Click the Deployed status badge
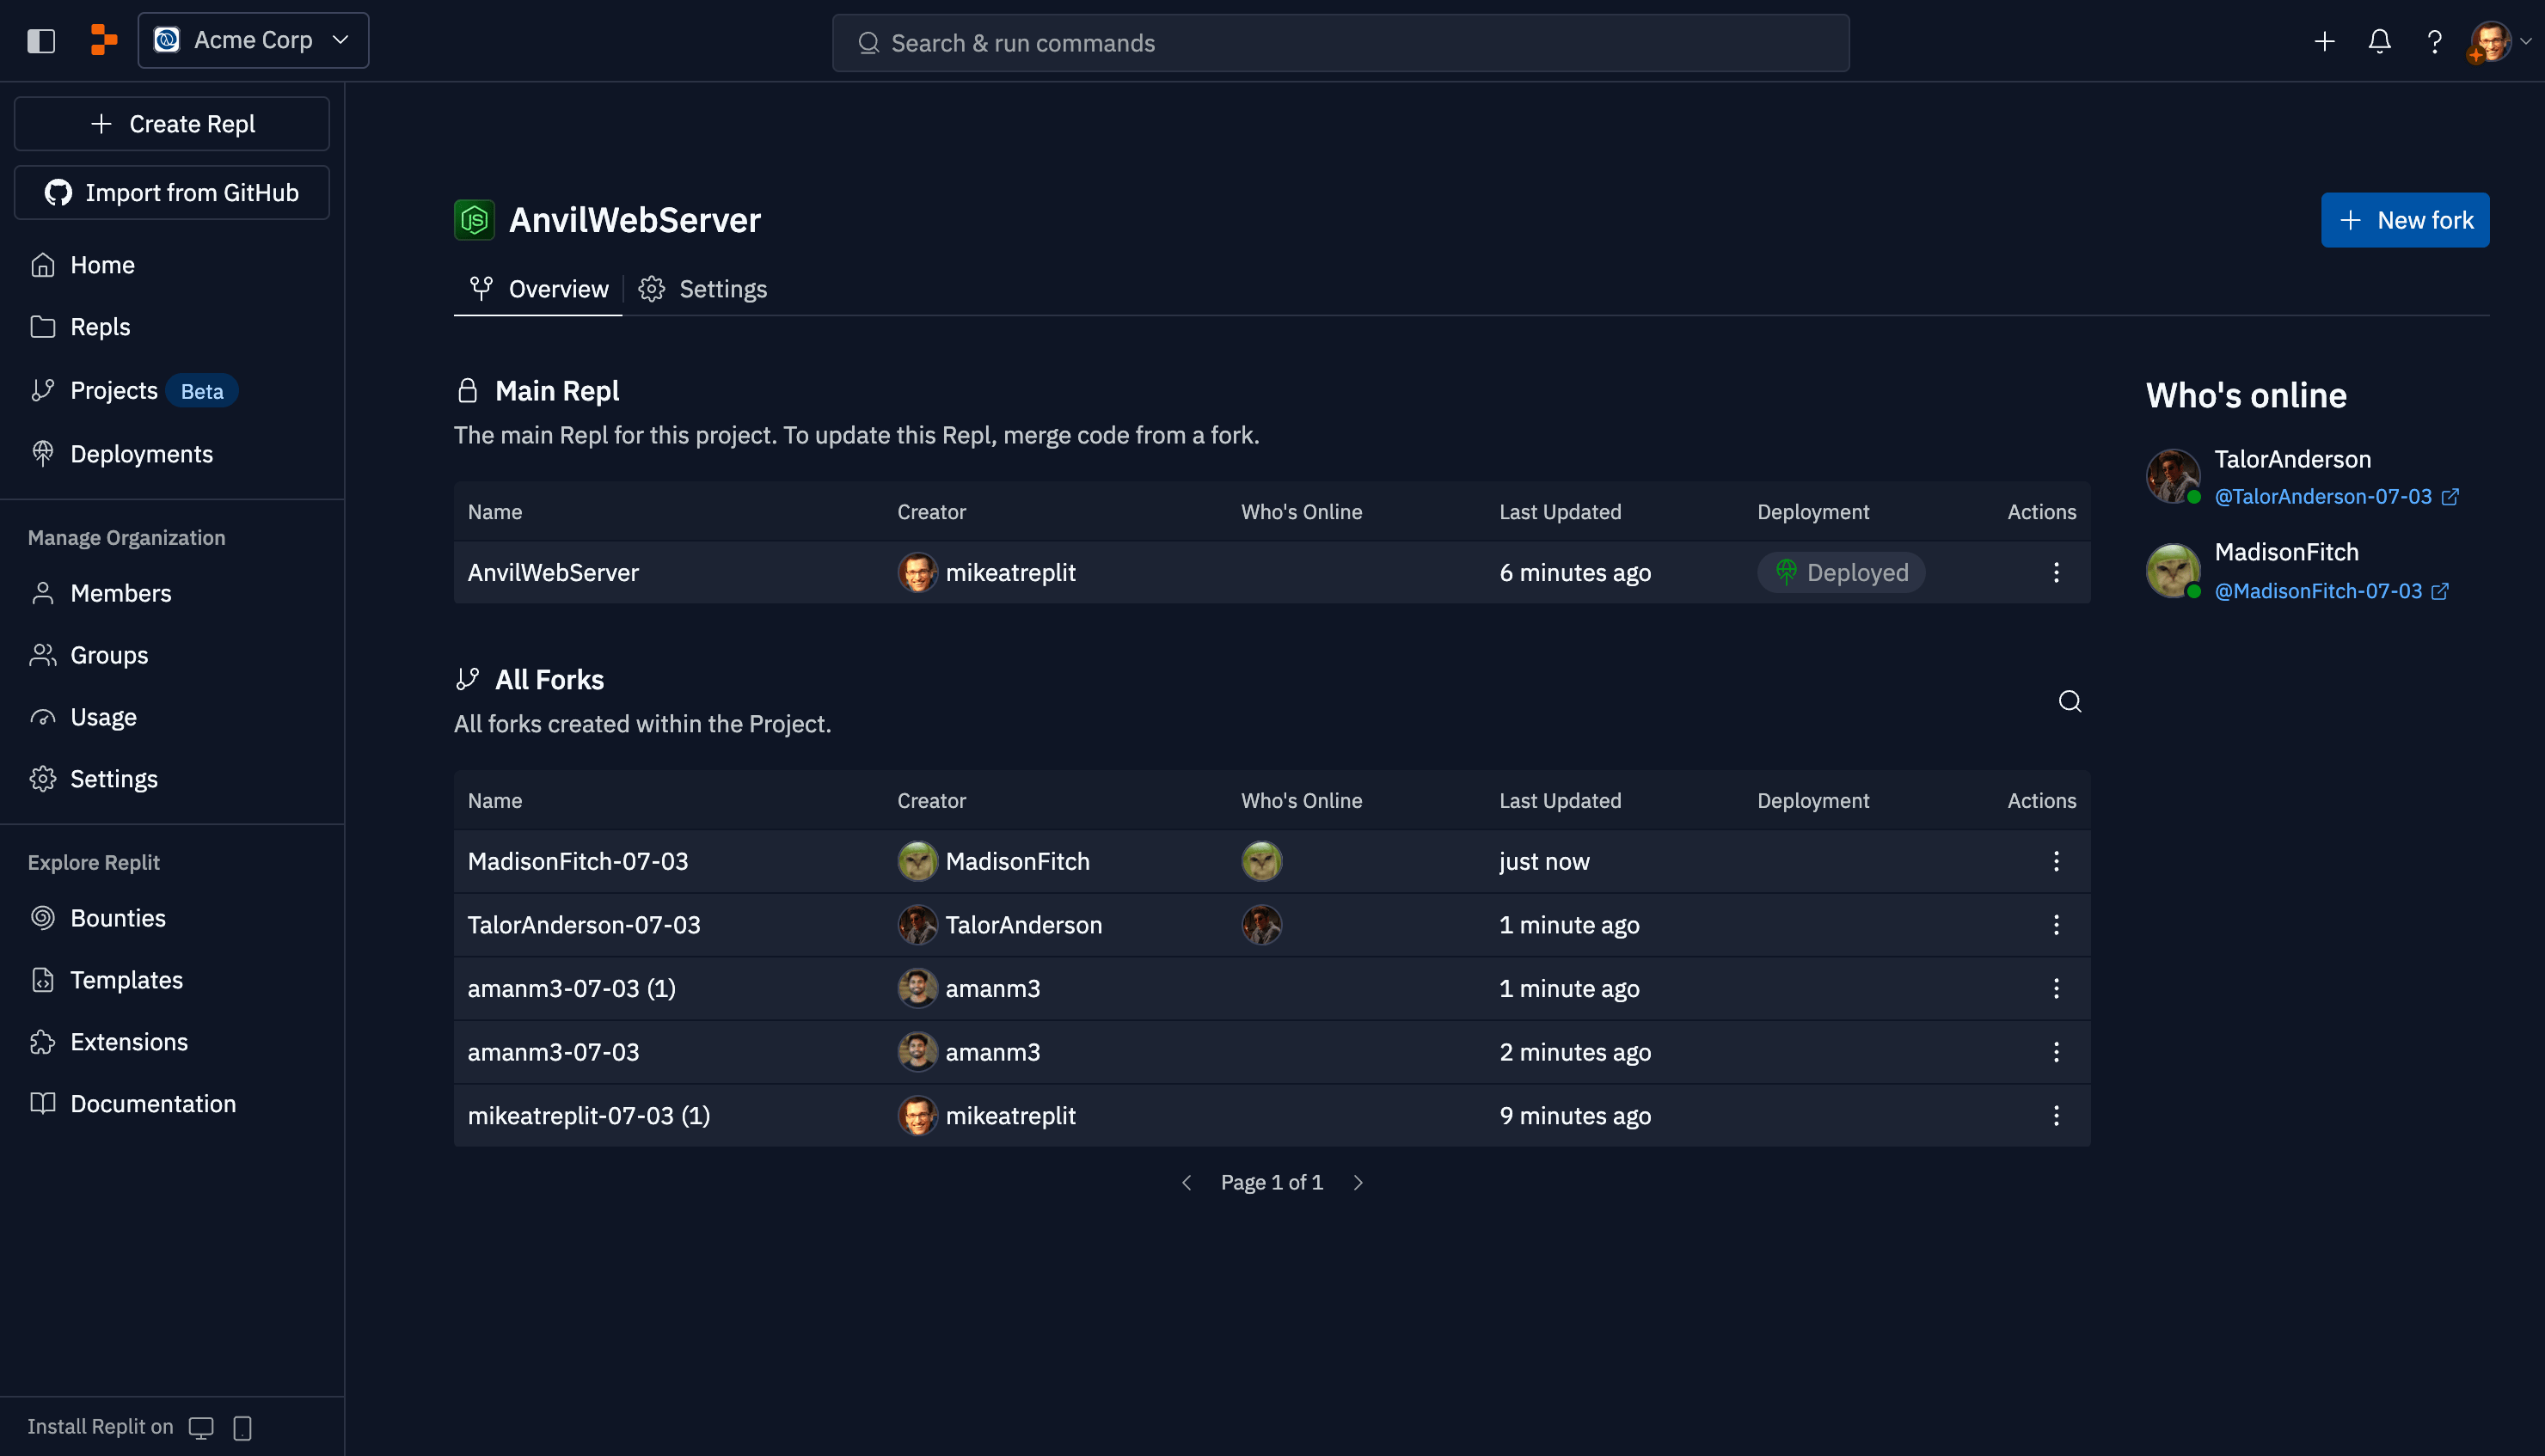Image resolution: width=2545 pixels, height=1456 pixels. coord(1841,573)
